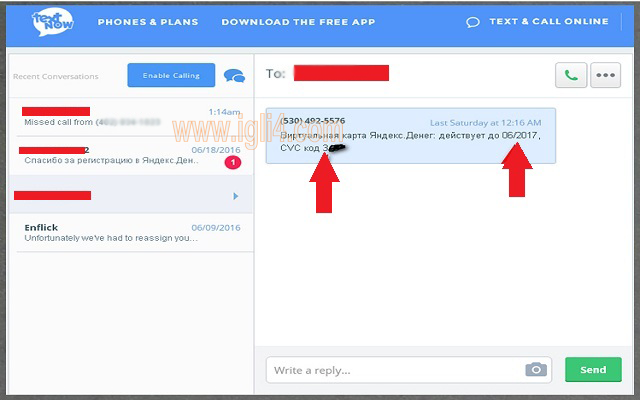Click the TextNow logo

pyautogui.click(x=53, y=22)
